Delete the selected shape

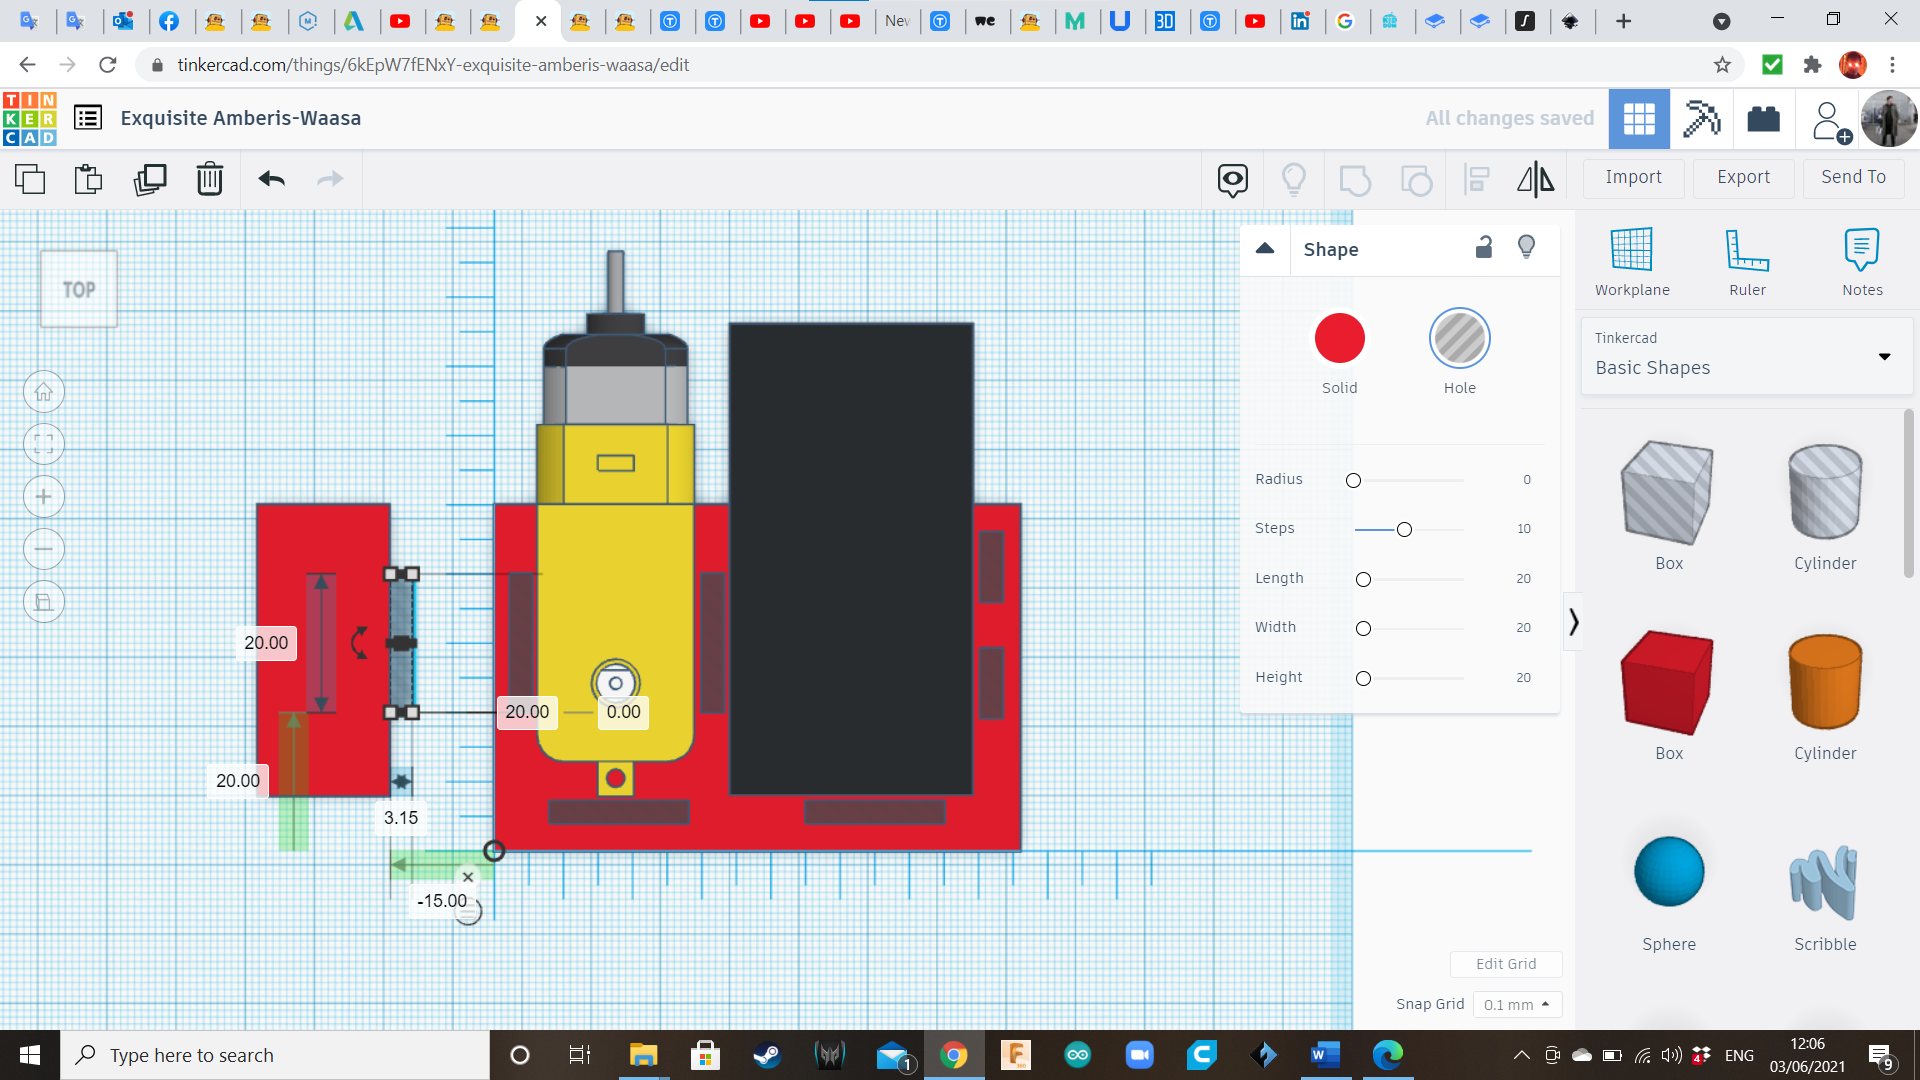[209, 180]
